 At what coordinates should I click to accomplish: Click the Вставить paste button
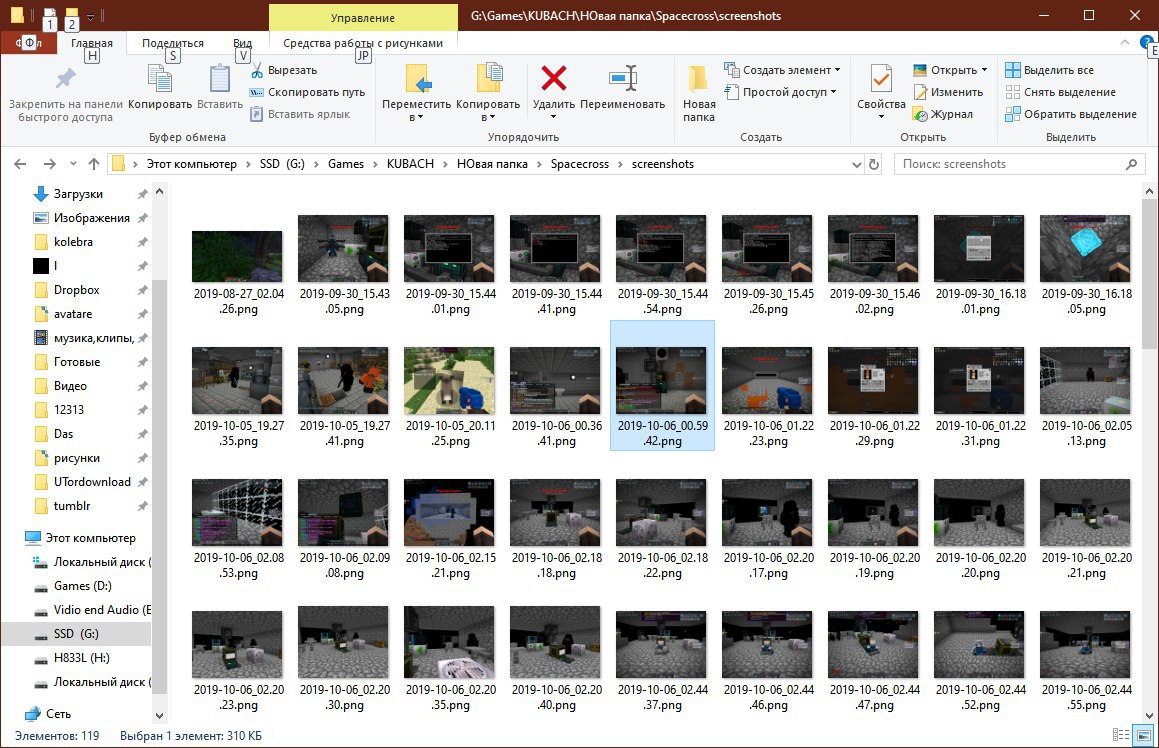pyautogui.click(x=220, y=87)
